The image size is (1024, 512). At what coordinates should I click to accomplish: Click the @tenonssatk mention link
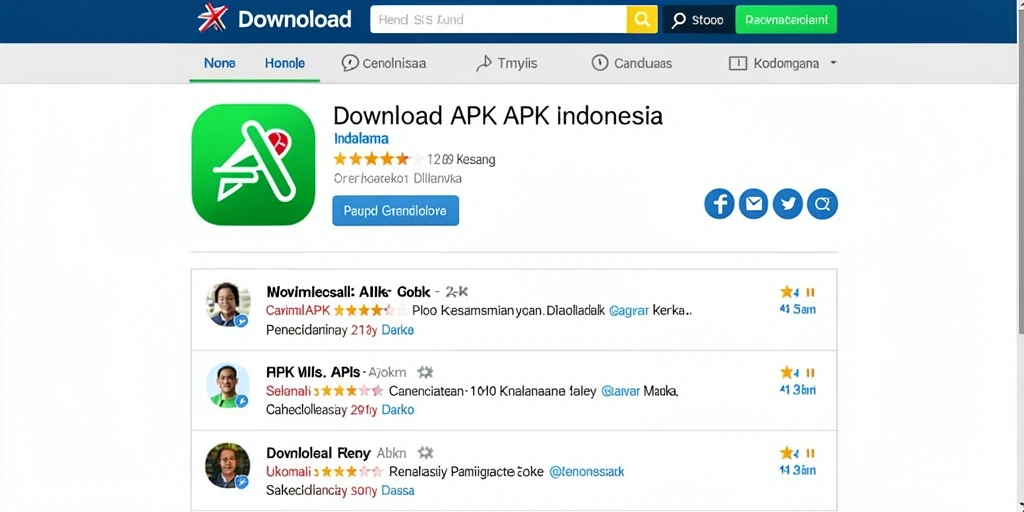click(586, 472)
